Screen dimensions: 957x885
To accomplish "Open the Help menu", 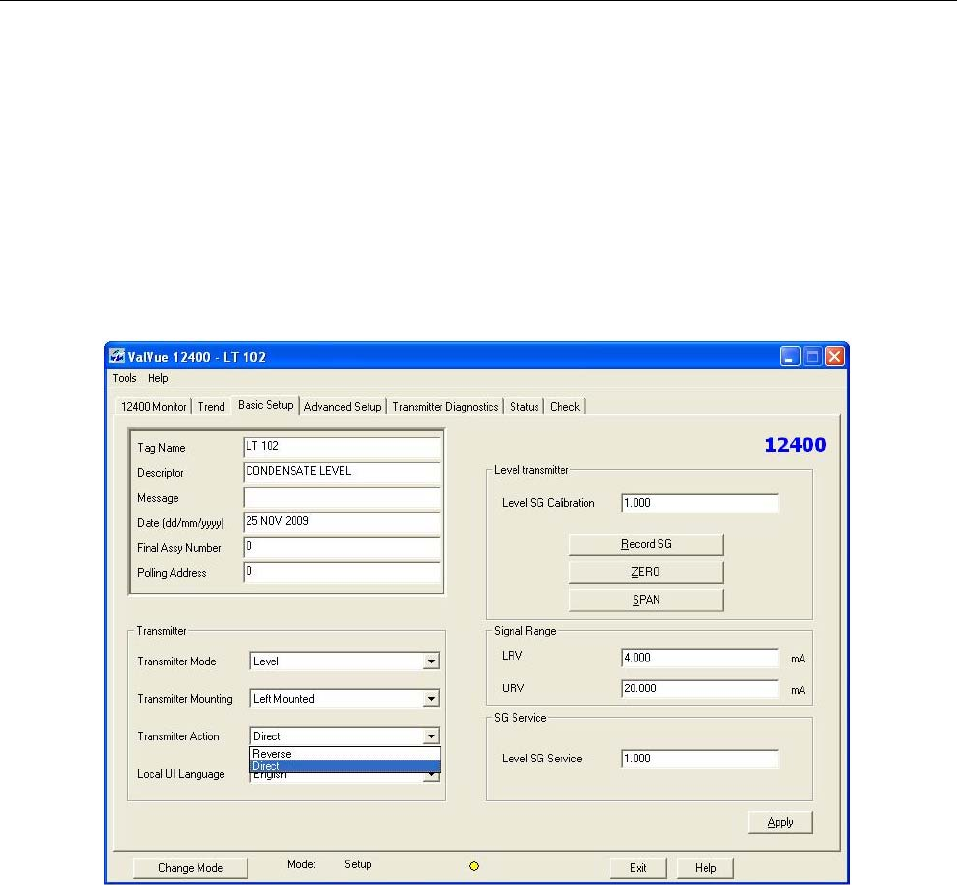I will coord(158,378).
